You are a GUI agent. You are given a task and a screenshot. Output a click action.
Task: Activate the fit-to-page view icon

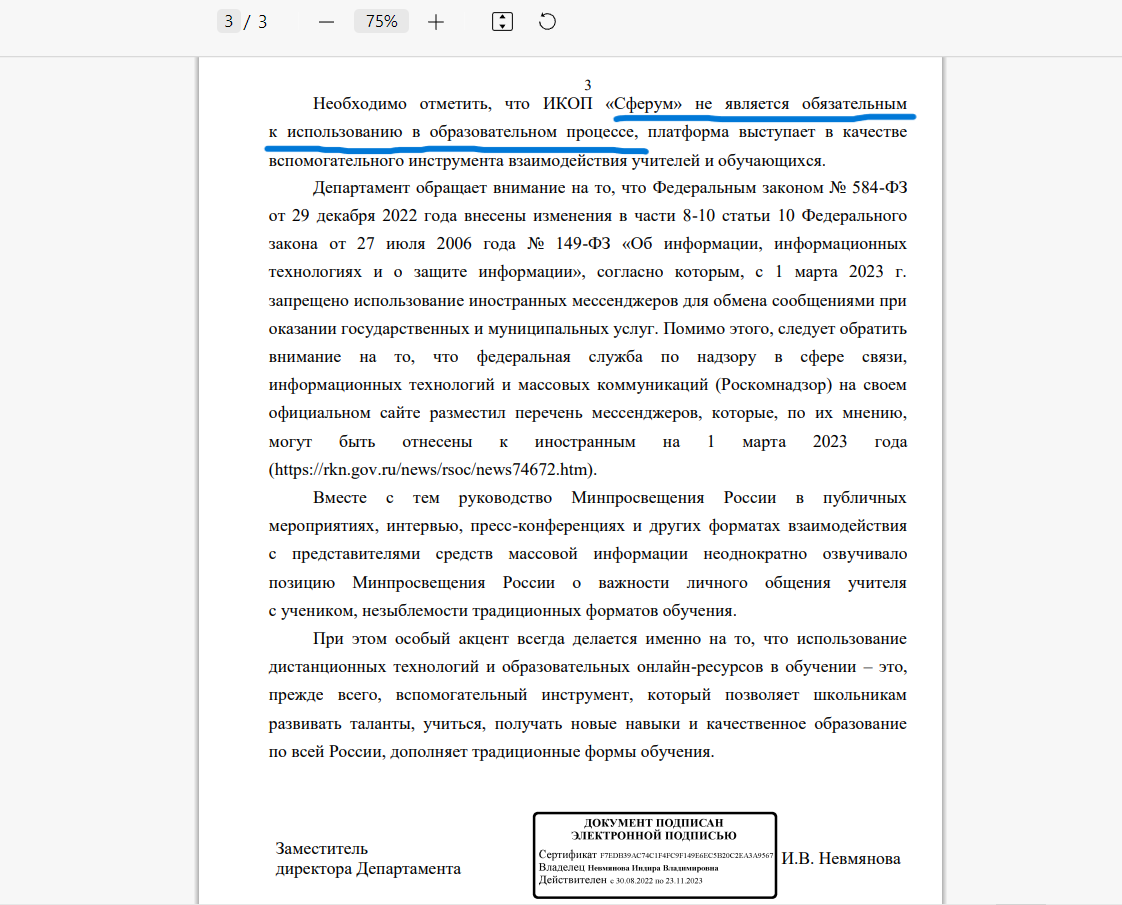pos(502,20)
